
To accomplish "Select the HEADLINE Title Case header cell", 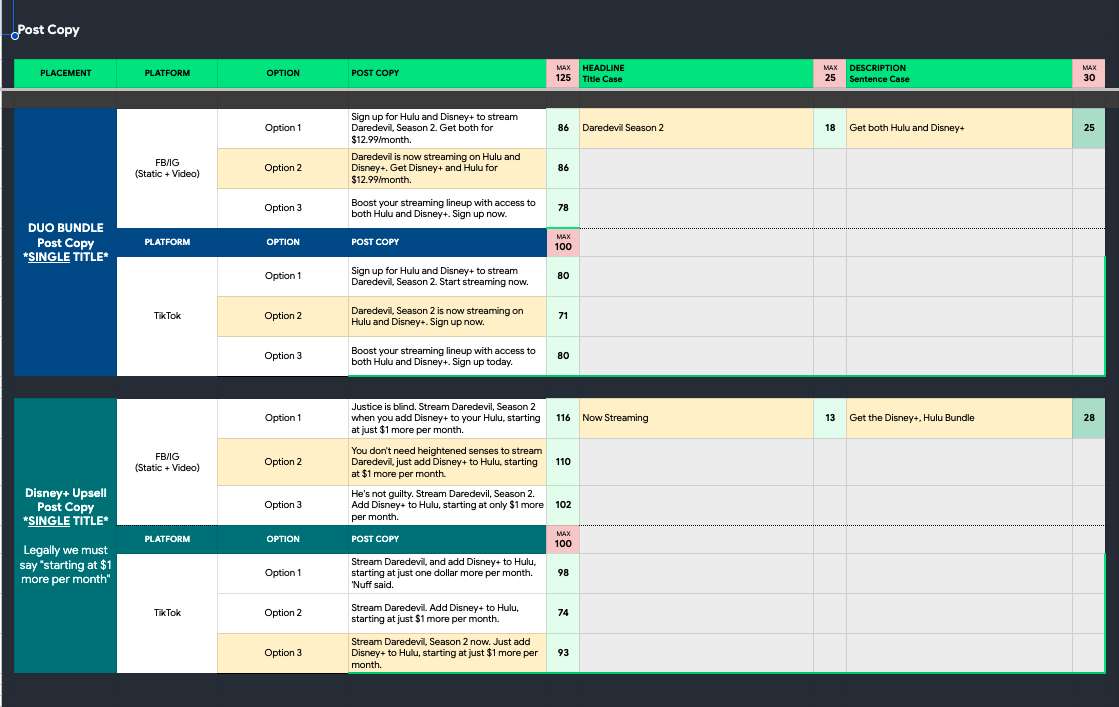I will pyautogui.click(x=696, y=73).
